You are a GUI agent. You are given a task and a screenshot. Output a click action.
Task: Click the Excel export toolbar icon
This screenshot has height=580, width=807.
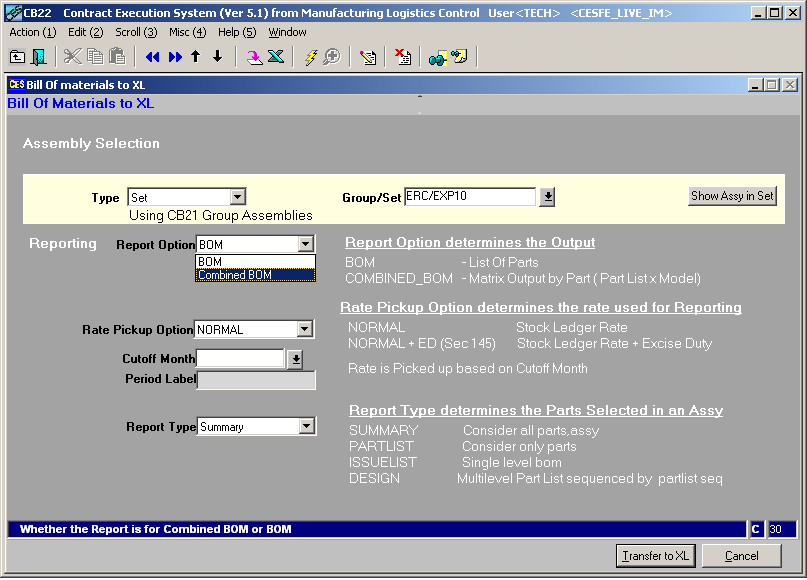click(276, 57)
